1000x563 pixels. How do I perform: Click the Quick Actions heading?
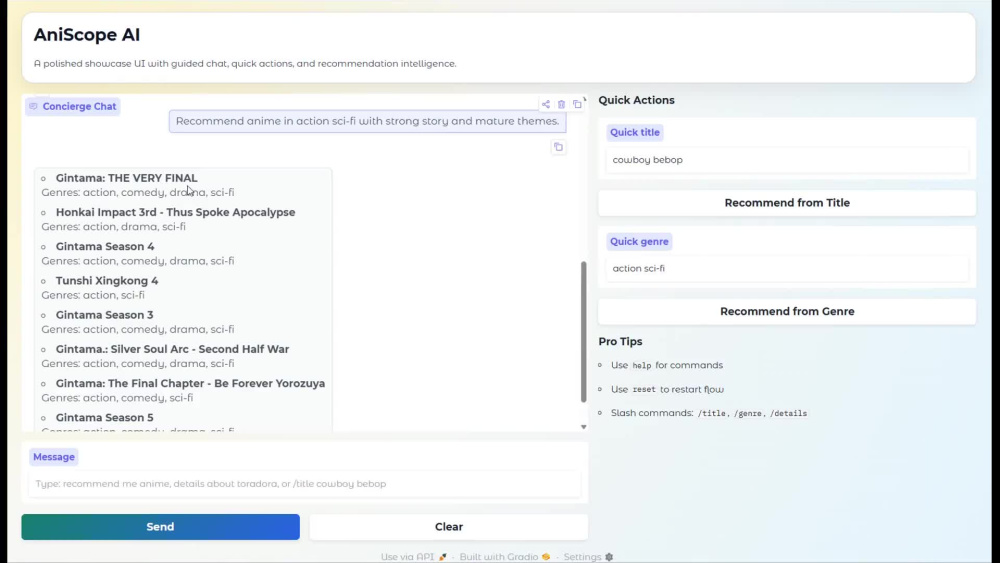[x=636, y=100]
